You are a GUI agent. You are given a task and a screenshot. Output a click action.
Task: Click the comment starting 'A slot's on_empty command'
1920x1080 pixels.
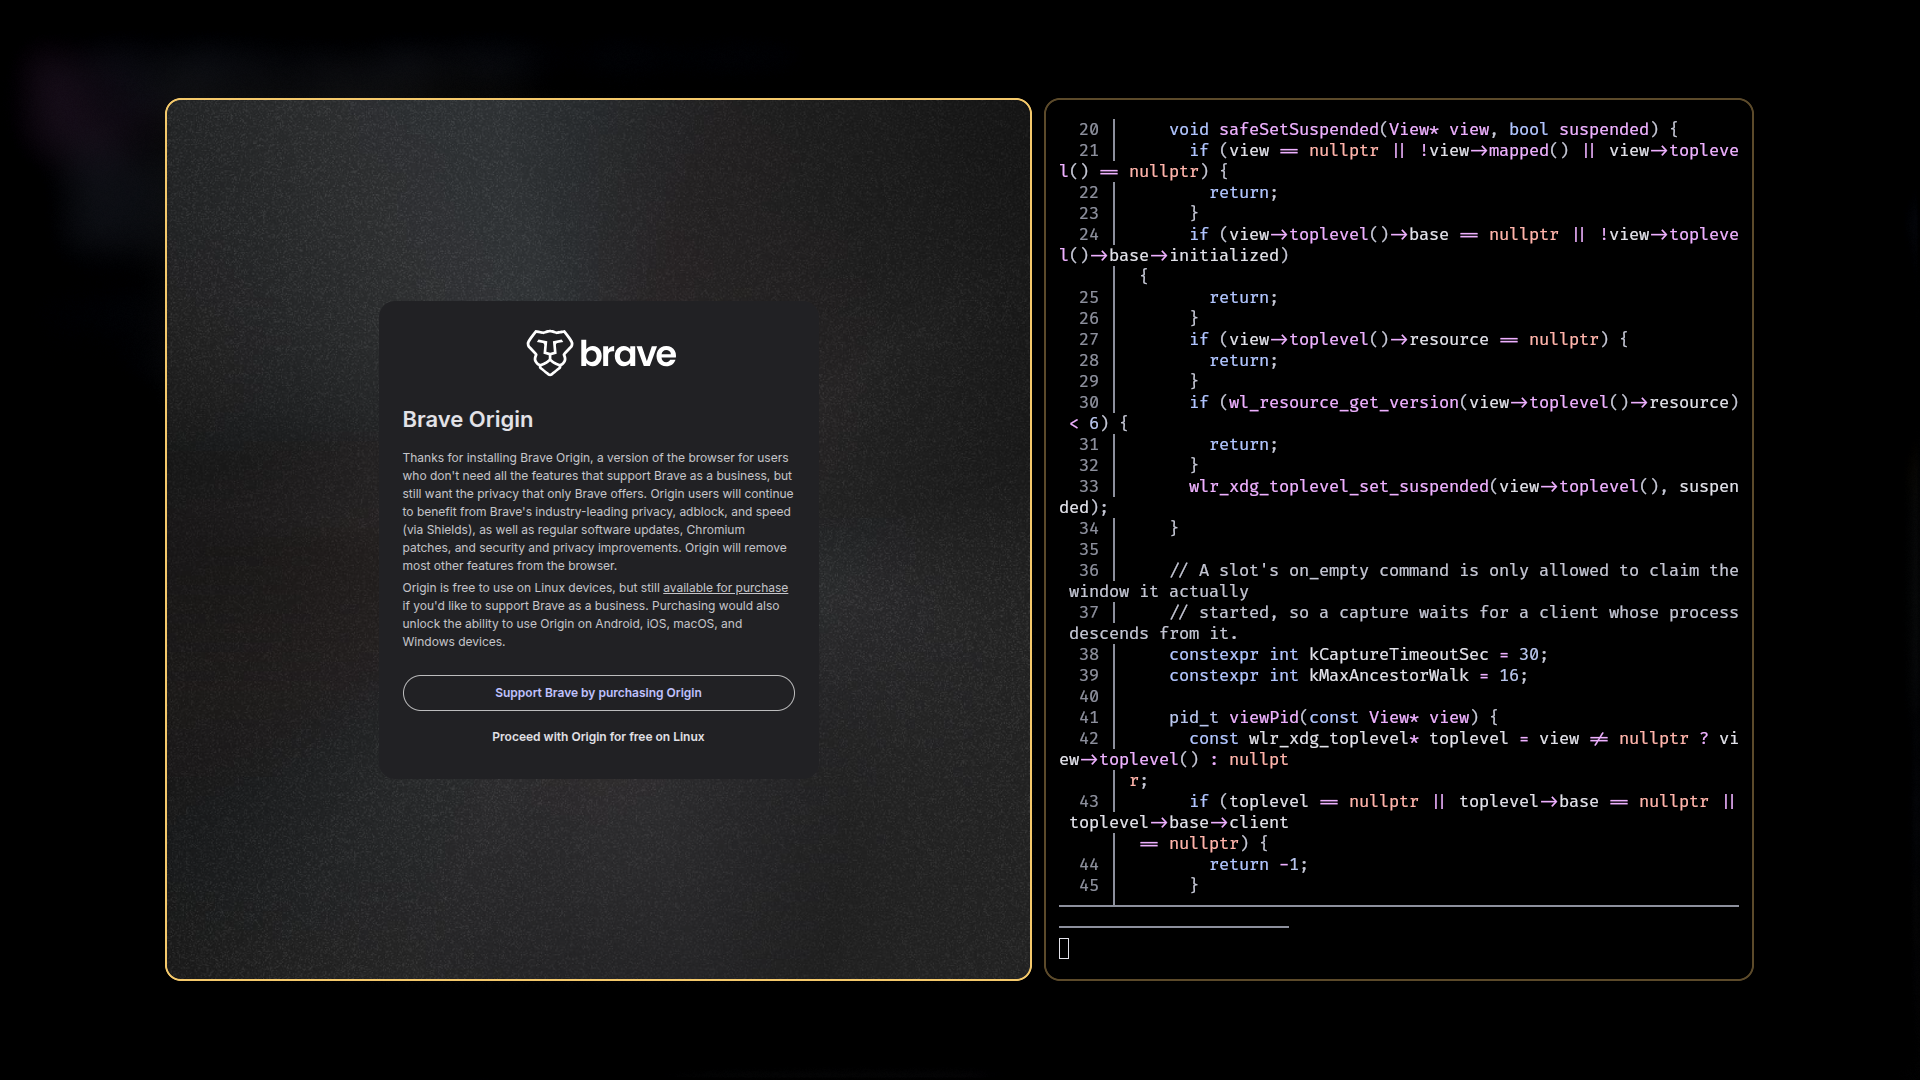tap(1399, 581)
